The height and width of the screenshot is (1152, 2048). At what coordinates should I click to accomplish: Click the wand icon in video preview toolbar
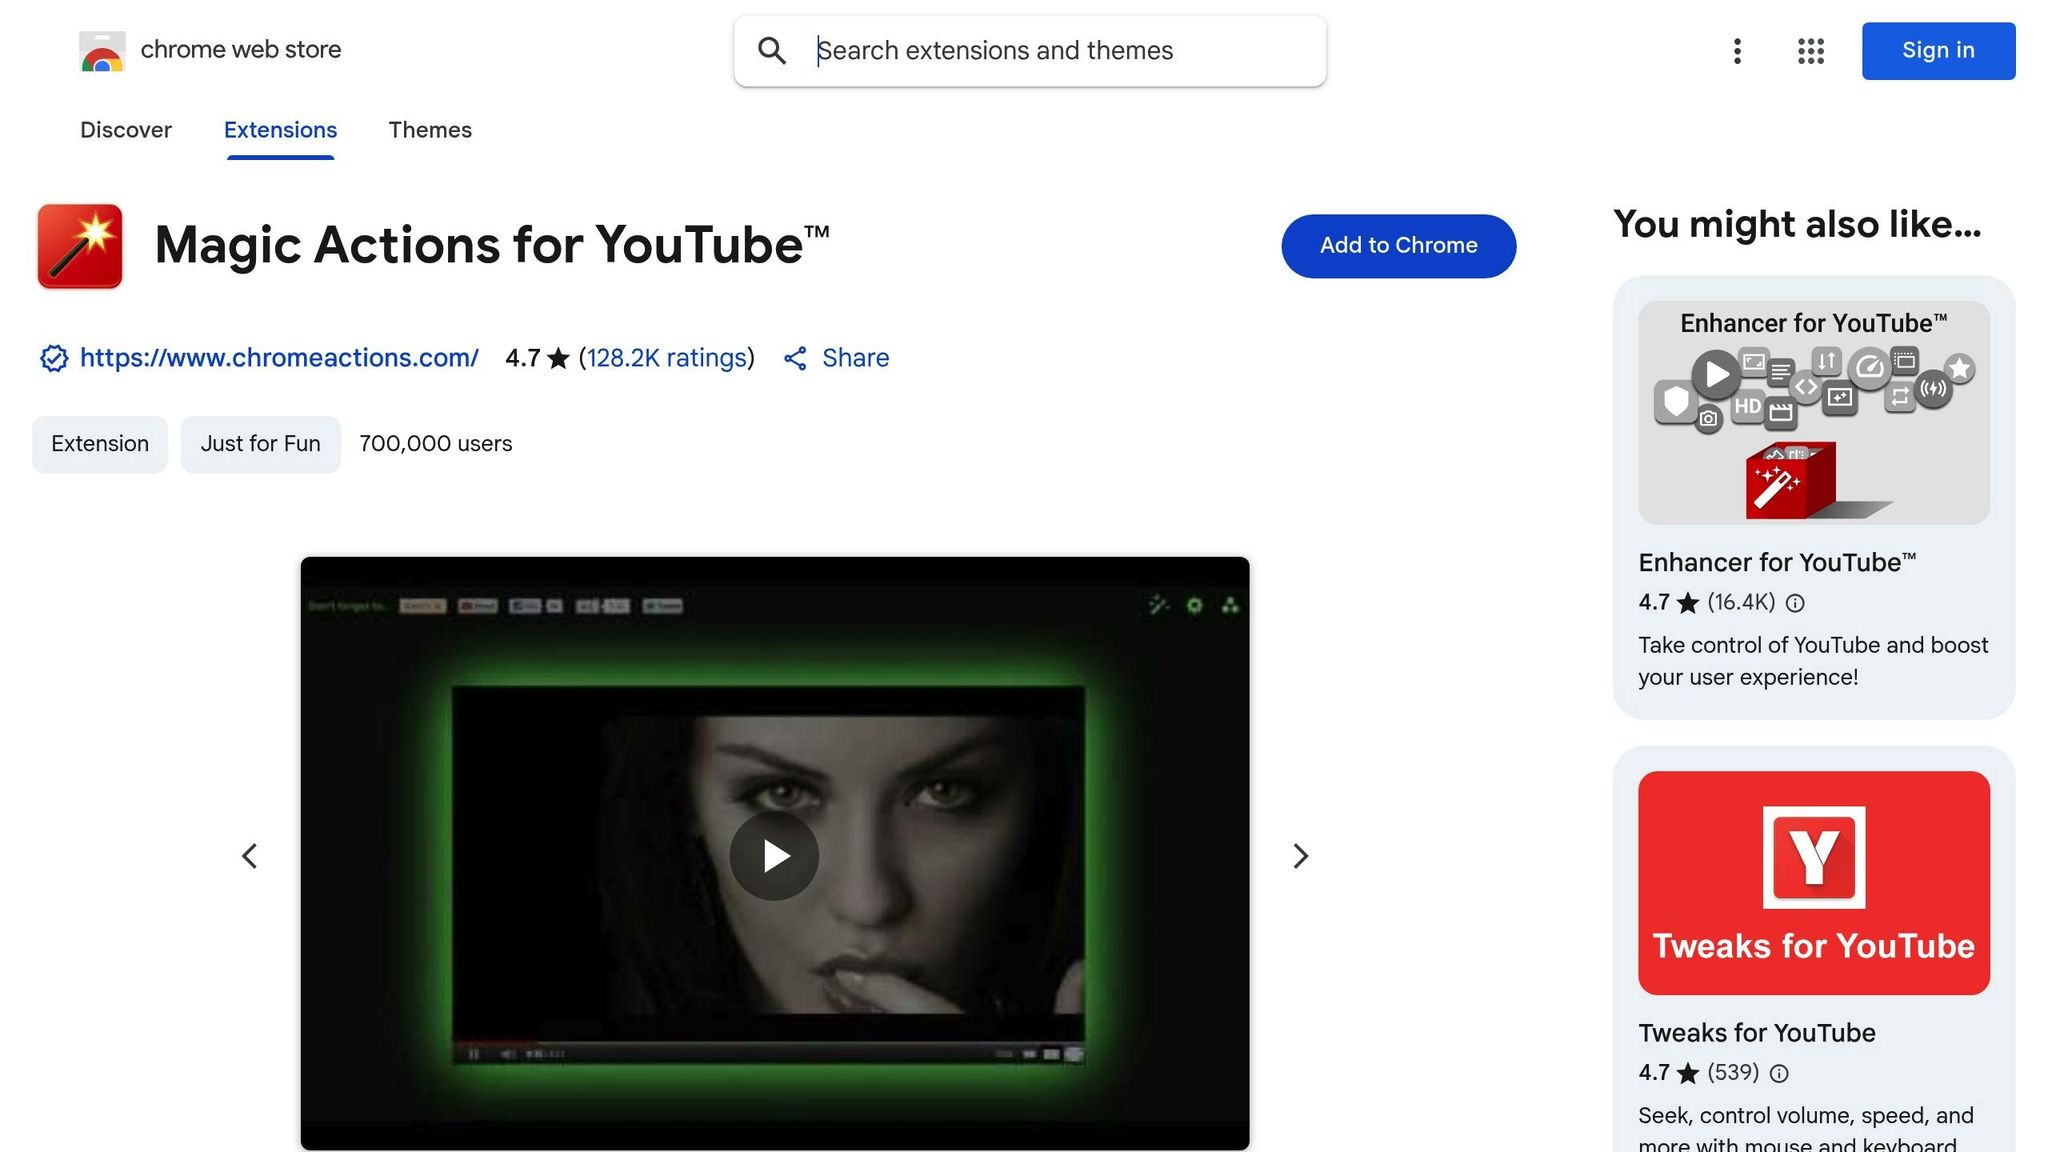(x=1158, y=605)
